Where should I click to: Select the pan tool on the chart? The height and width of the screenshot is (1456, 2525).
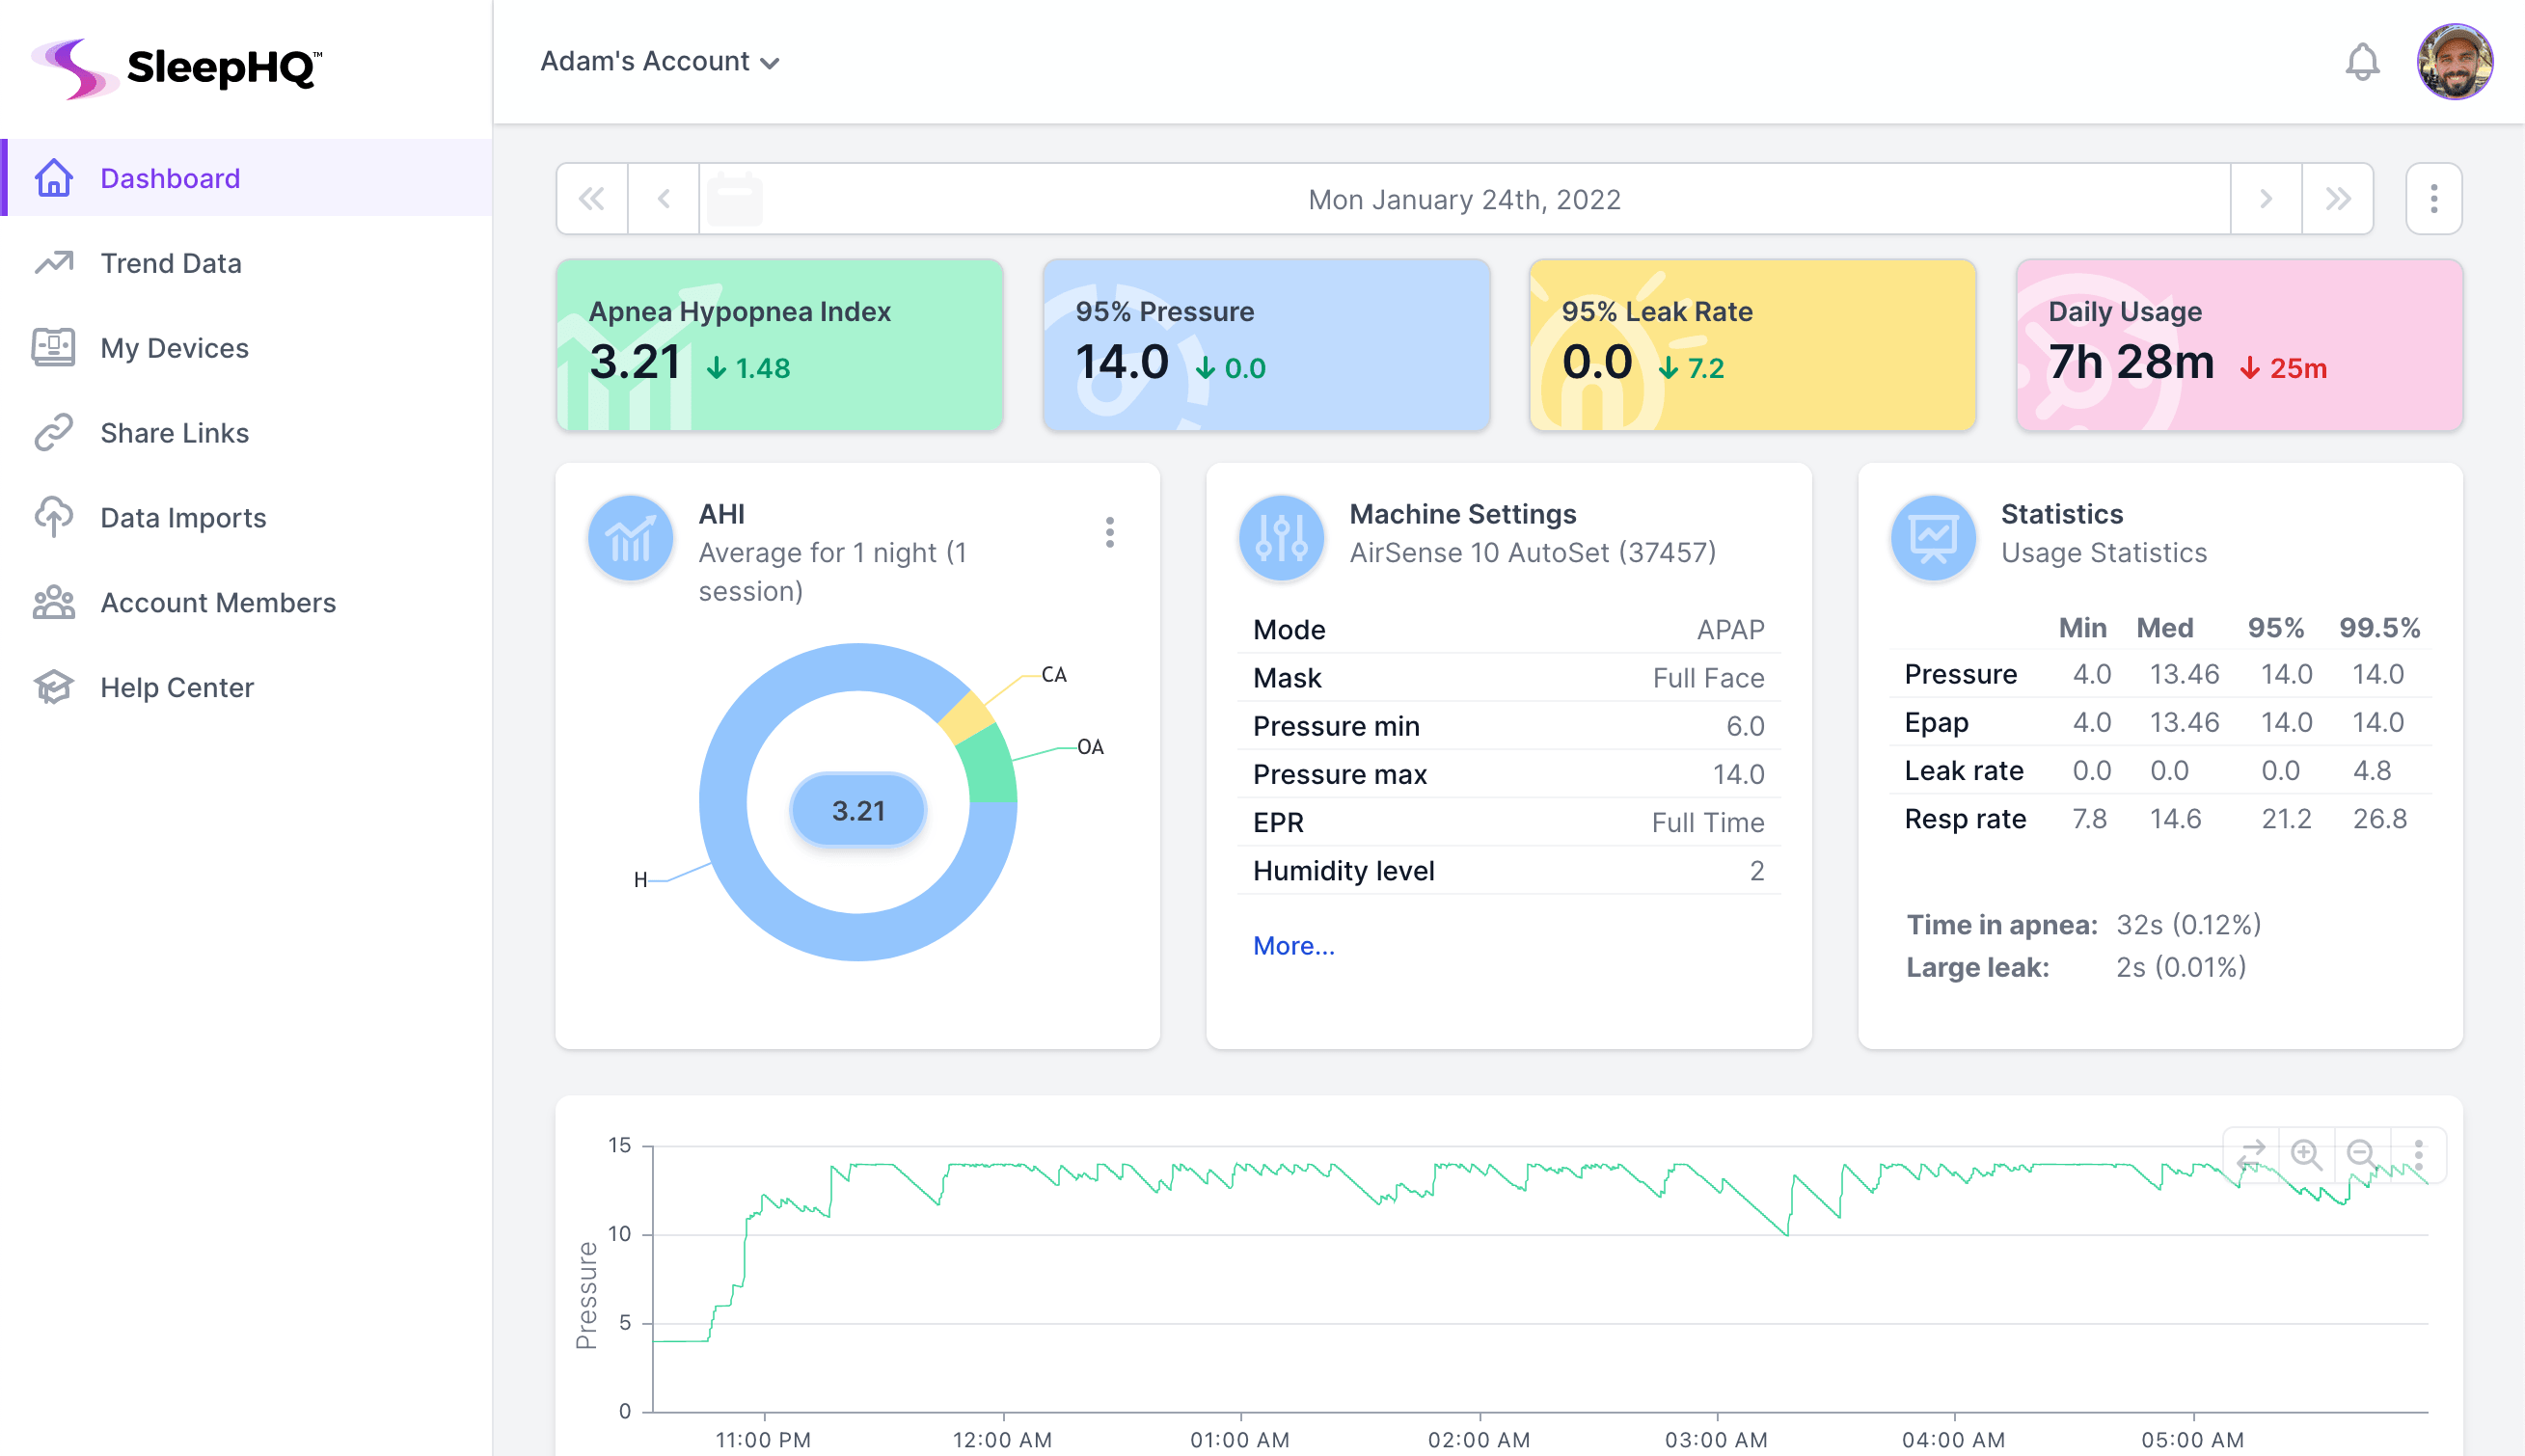(2250, 1155)
